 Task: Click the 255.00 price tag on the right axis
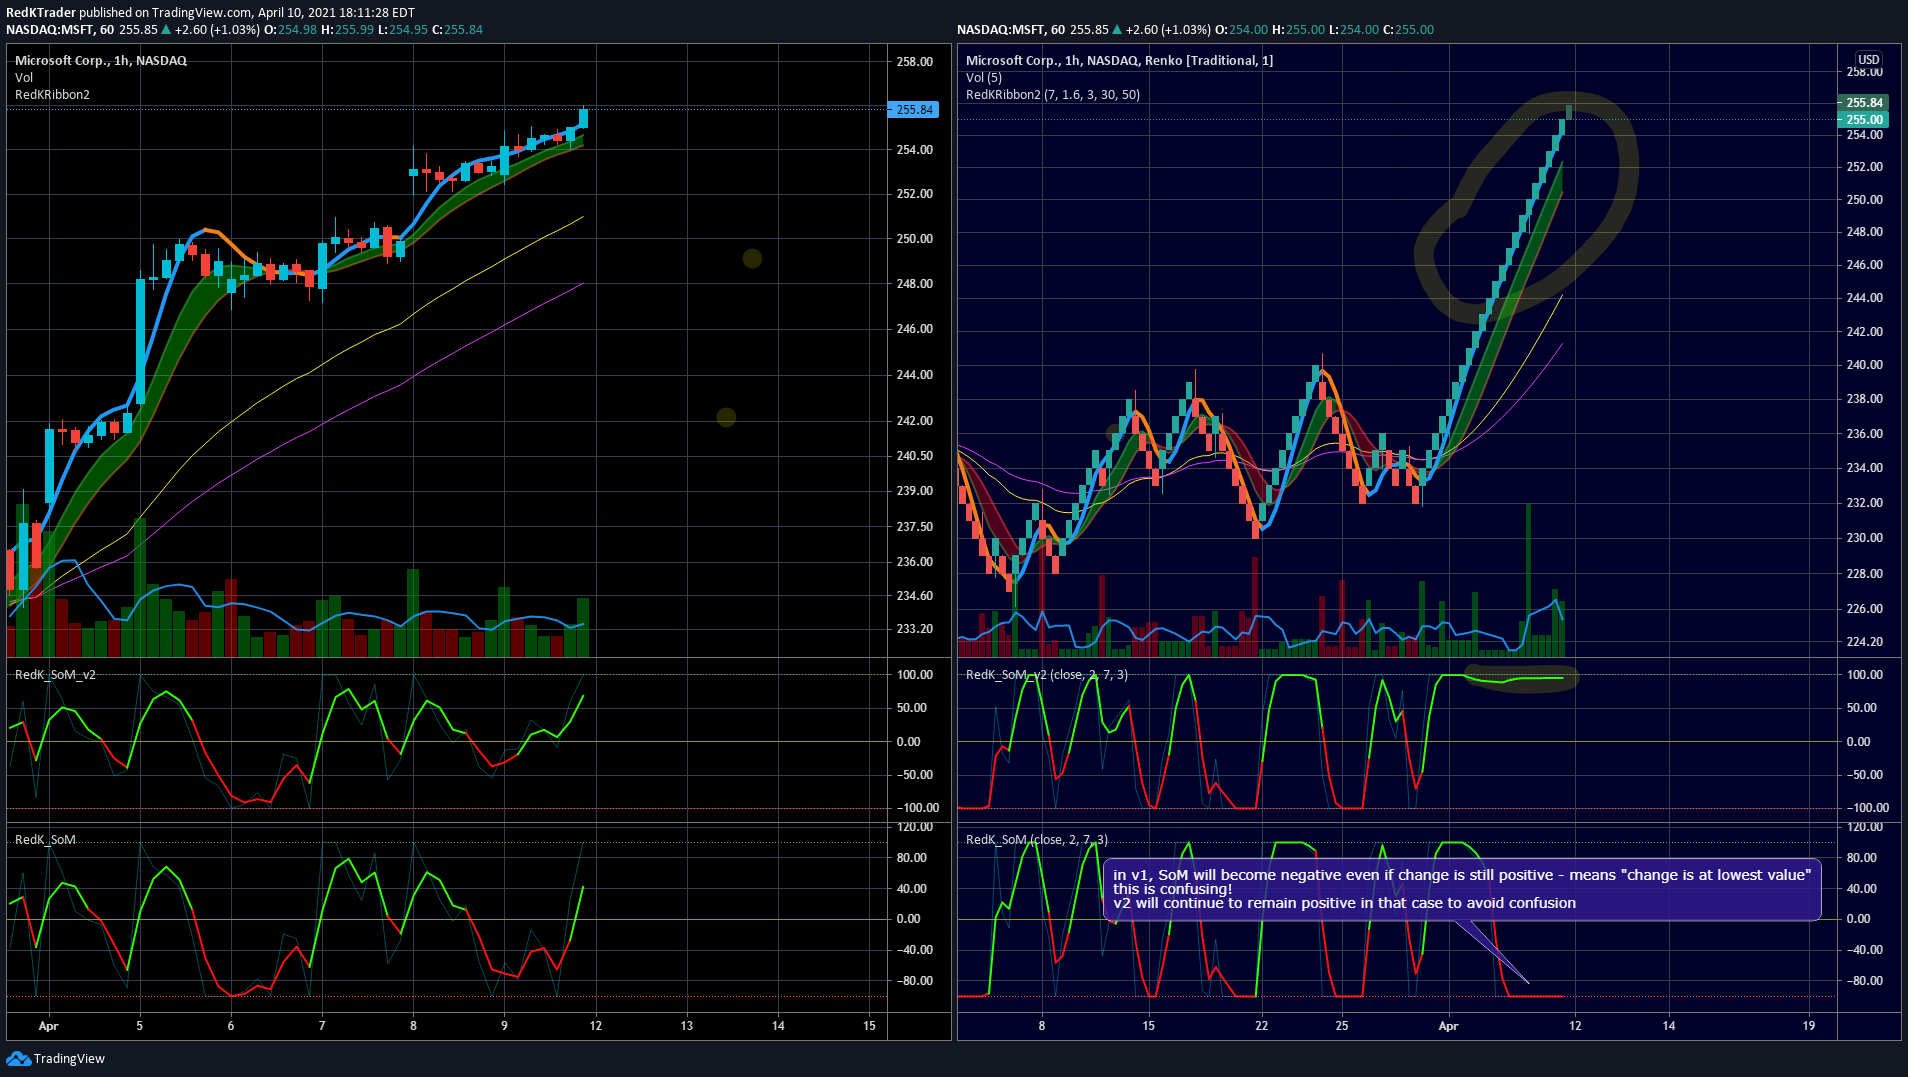point(1864,120)
